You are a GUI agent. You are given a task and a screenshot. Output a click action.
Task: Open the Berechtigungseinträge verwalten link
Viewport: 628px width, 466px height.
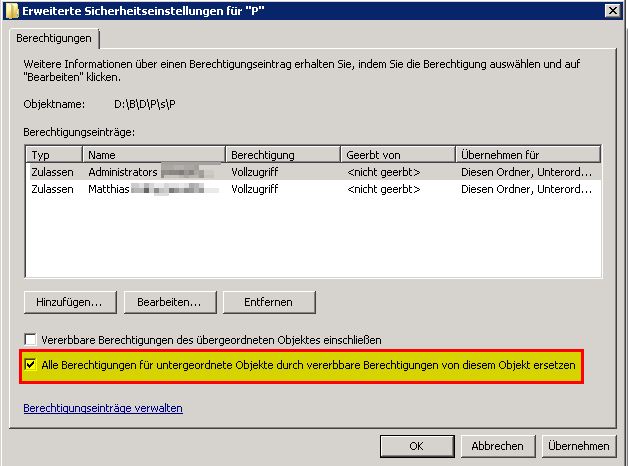(103, 408)
